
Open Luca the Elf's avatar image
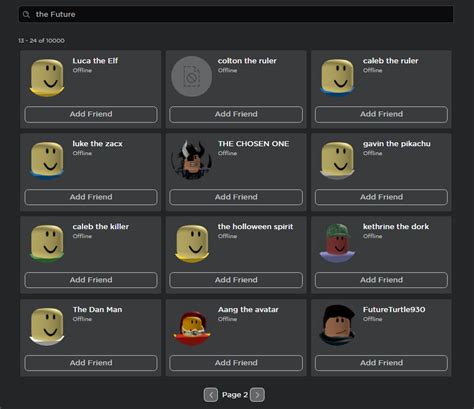tap(47, 78)
